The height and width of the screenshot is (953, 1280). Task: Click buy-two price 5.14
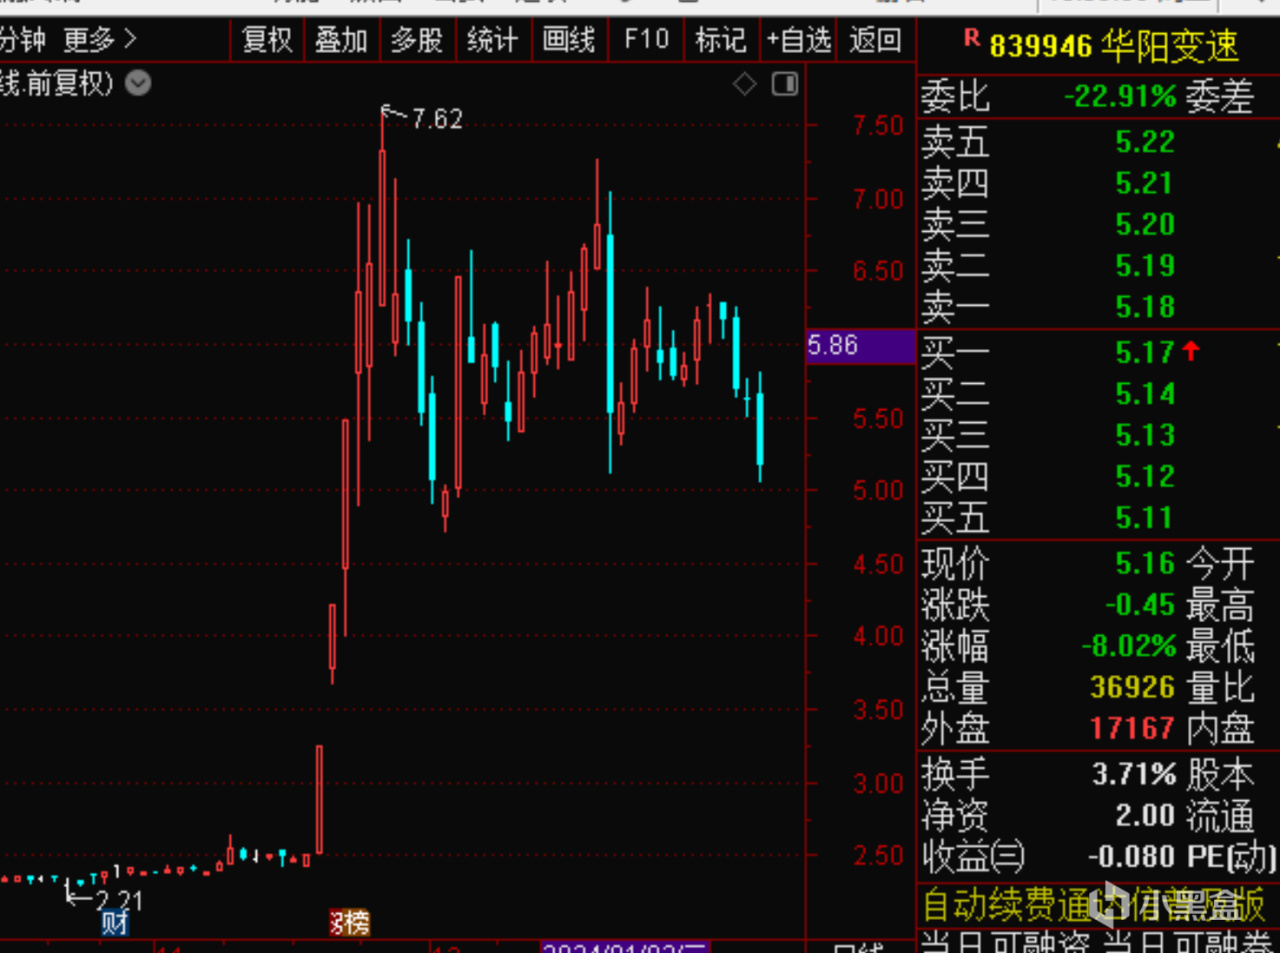coord(1145,394)
